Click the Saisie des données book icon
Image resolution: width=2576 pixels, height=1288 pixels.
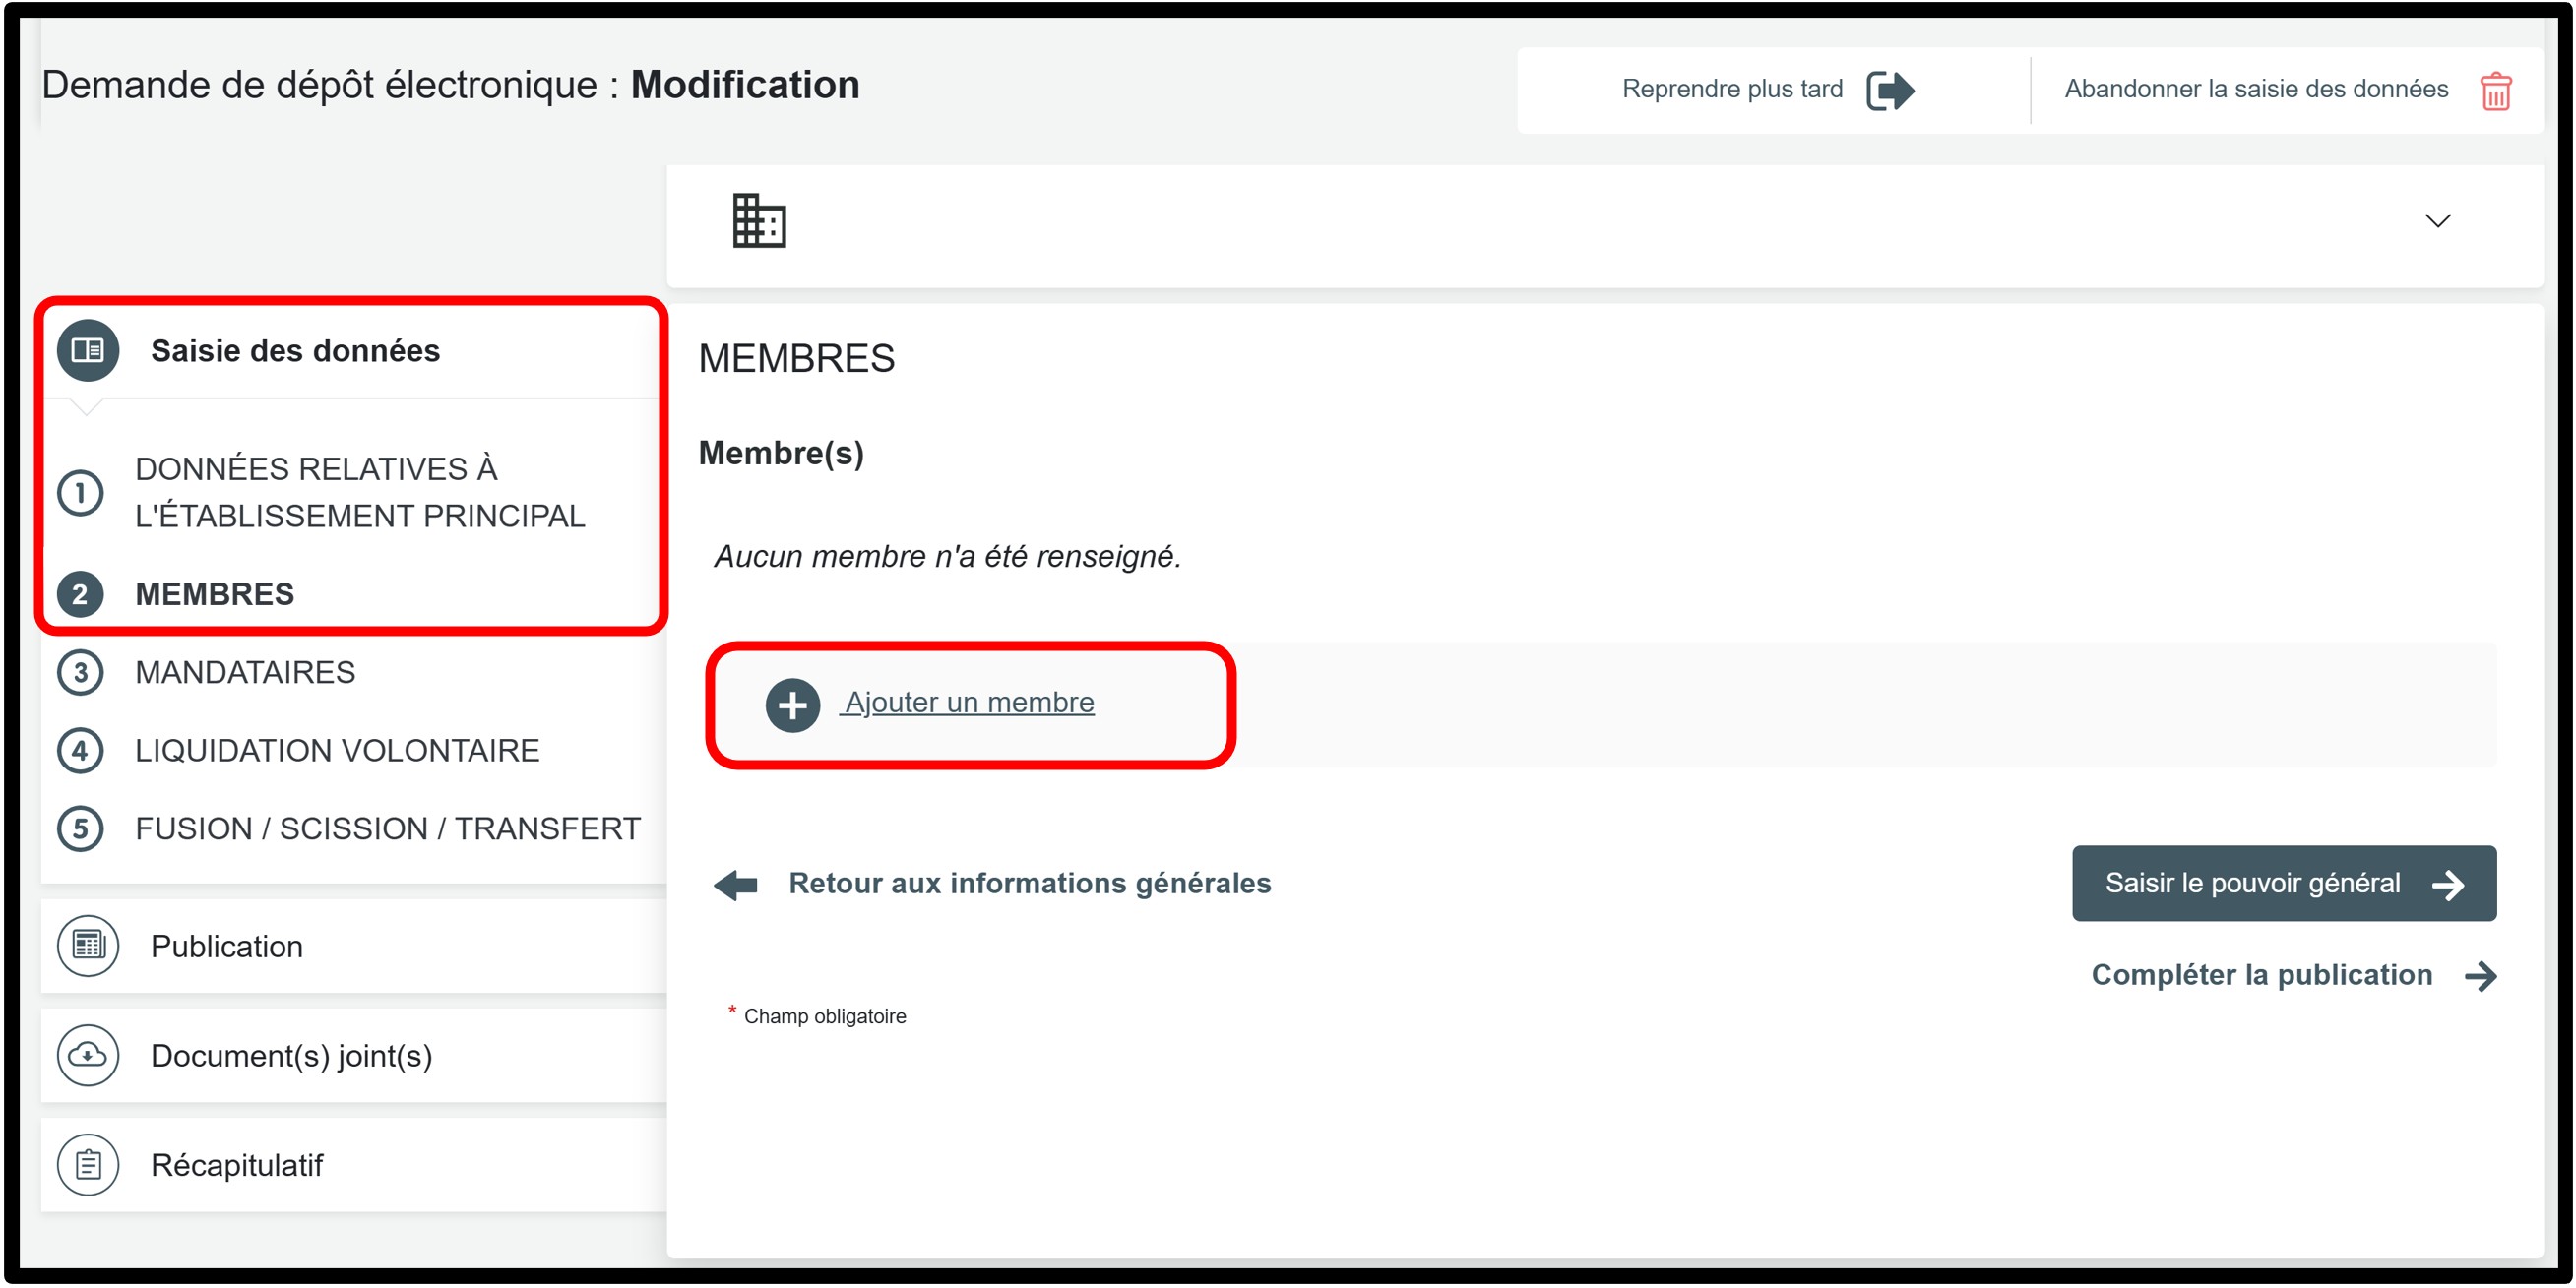click(88, 351)
